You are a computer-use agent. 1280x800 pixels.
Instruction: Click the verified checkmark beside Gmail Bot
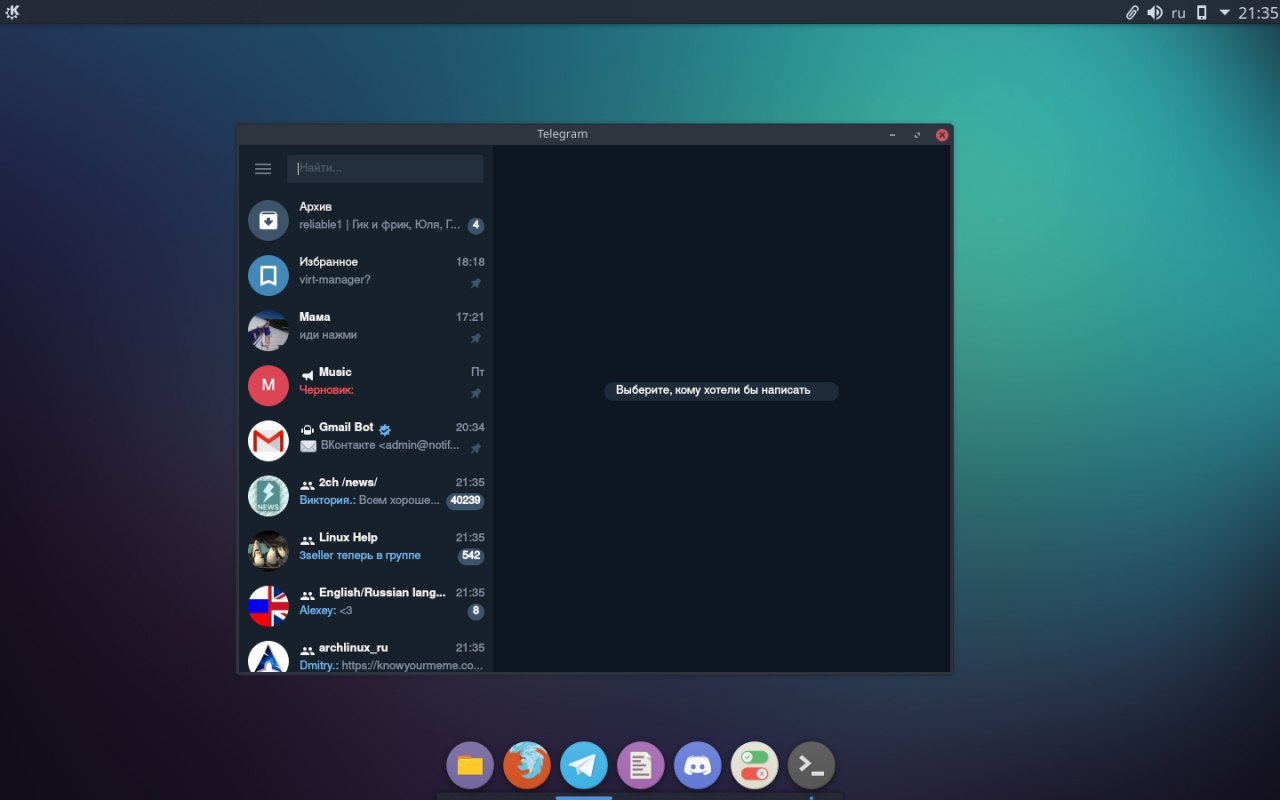[x=385, y=429]
